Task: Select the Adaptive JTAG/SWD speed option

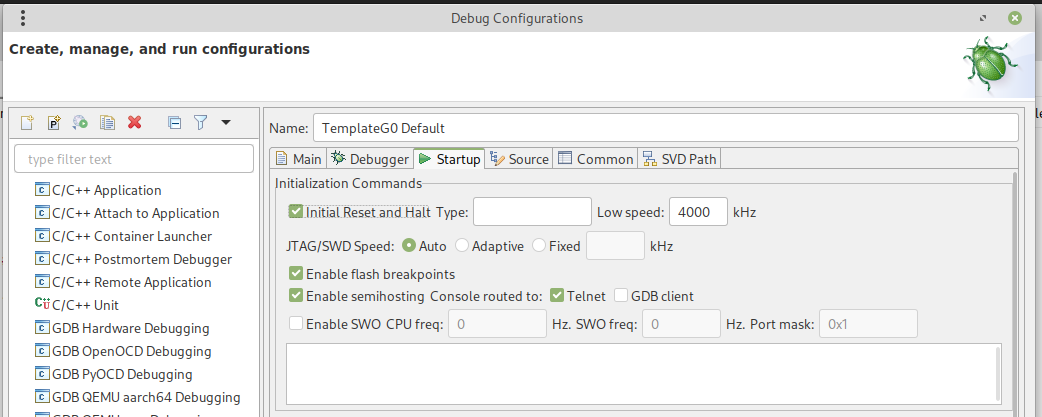Action: 461,245
